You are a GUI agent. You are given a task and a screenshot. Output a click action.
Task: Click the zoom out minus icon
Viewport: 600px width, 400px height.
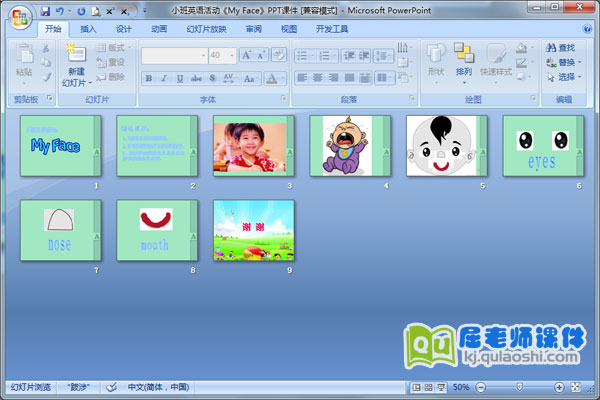tap(482, 387)
